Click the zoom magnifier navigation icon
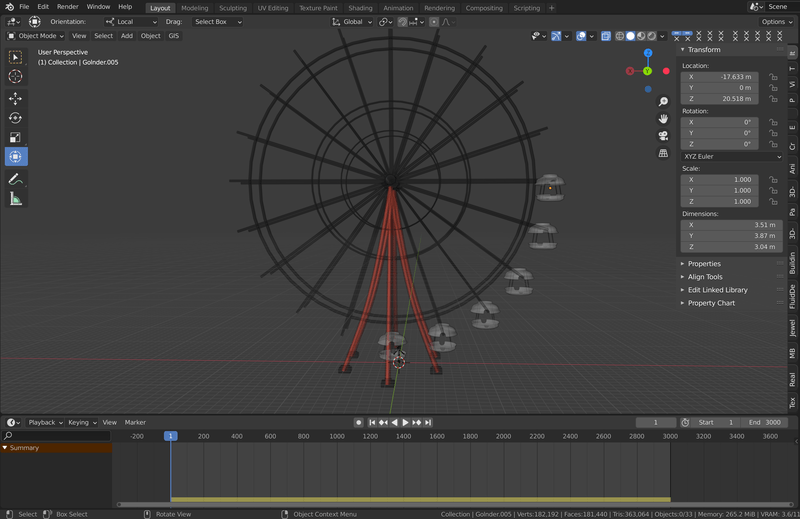The image size is (800, 519). (x=663, y=102)
